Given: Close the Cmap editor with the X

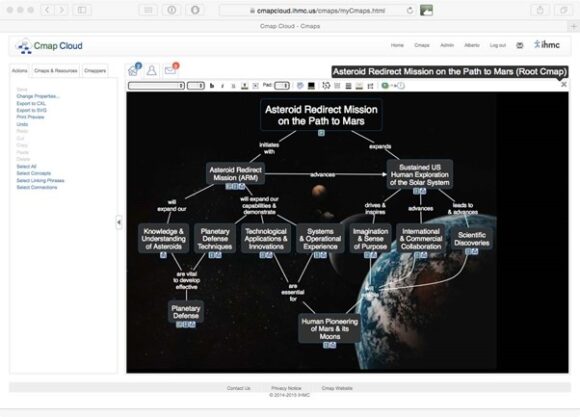Looking at the screenshot, I should click(564, 84).
